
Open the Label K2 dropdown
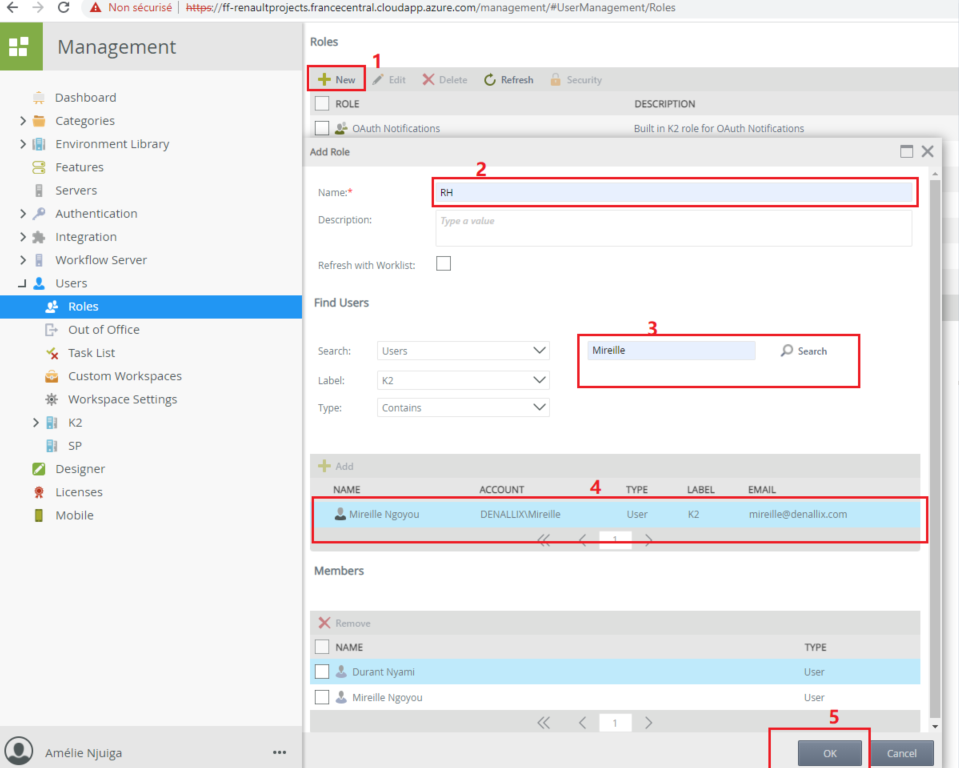[464, 380]
